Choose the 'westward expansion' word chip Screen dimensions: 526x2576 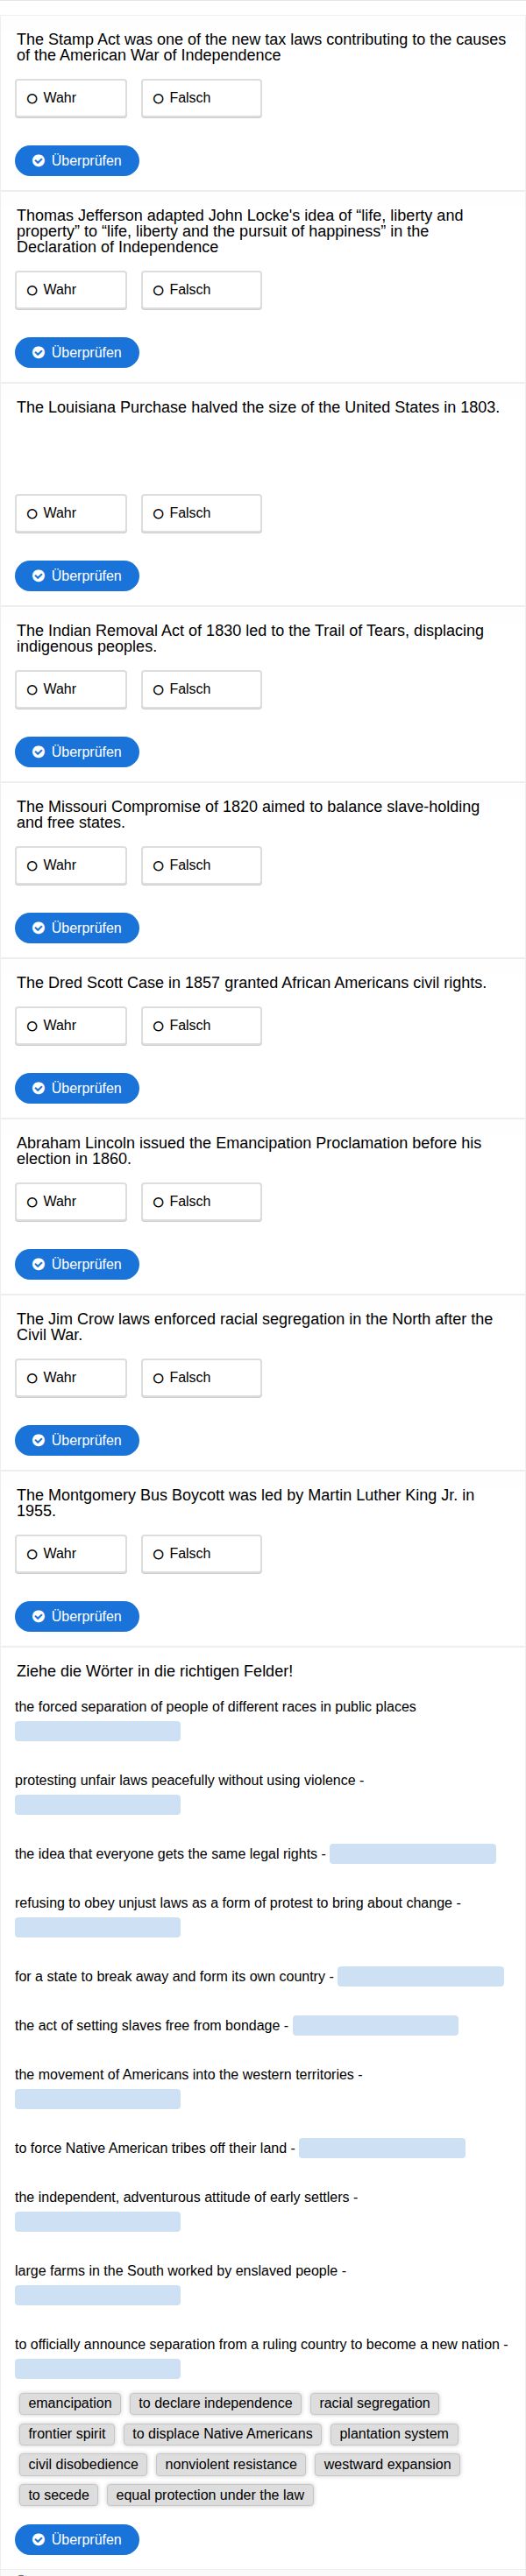click(387, 2464)
